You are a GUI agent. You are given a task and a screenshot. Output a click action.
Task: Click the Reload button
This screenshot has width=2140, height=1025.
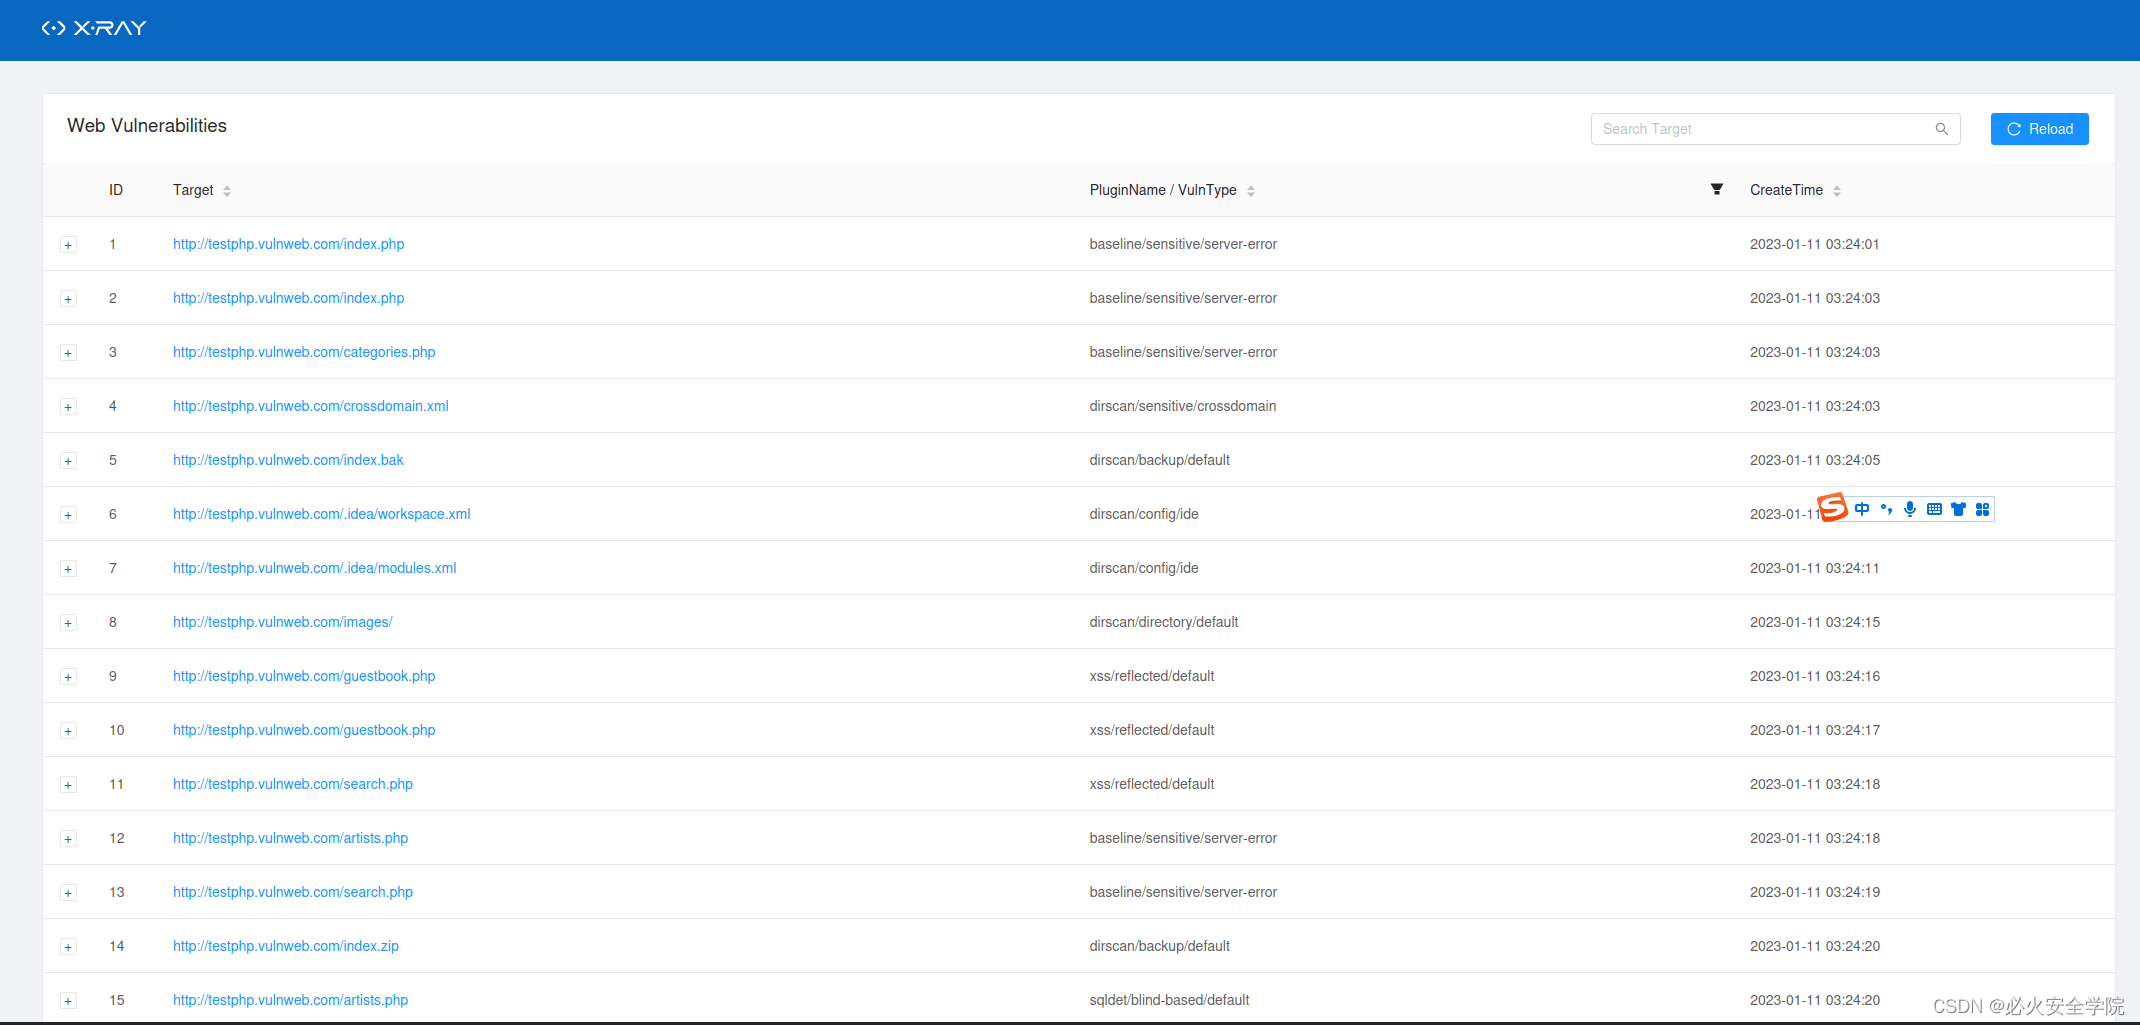click(2039, 129)
